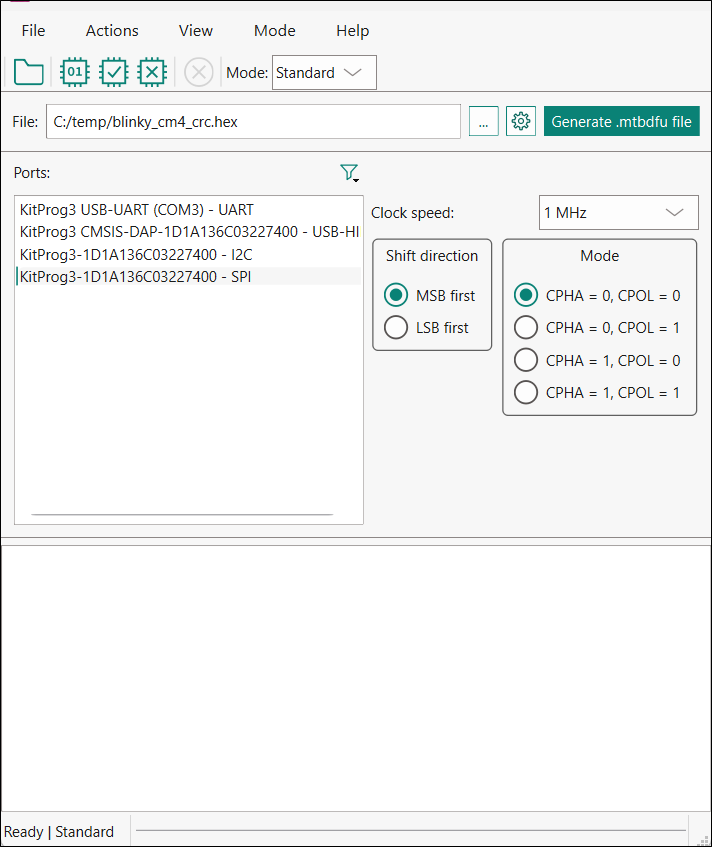
Task: Select KitProg3 CMSIS-DAP USB-HID port
Action: 189,232
